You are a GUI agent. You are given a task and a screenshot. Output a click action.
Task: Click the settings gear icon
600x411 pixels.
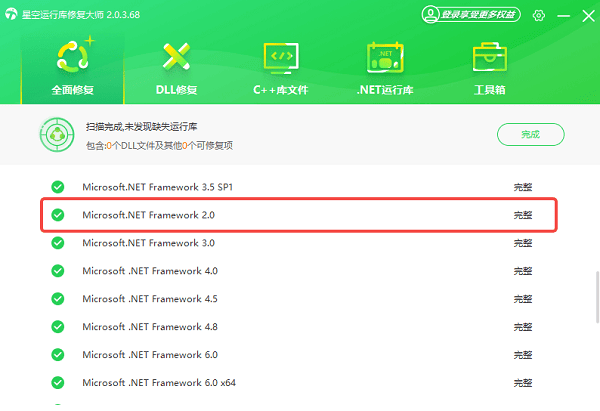point(539,15)
